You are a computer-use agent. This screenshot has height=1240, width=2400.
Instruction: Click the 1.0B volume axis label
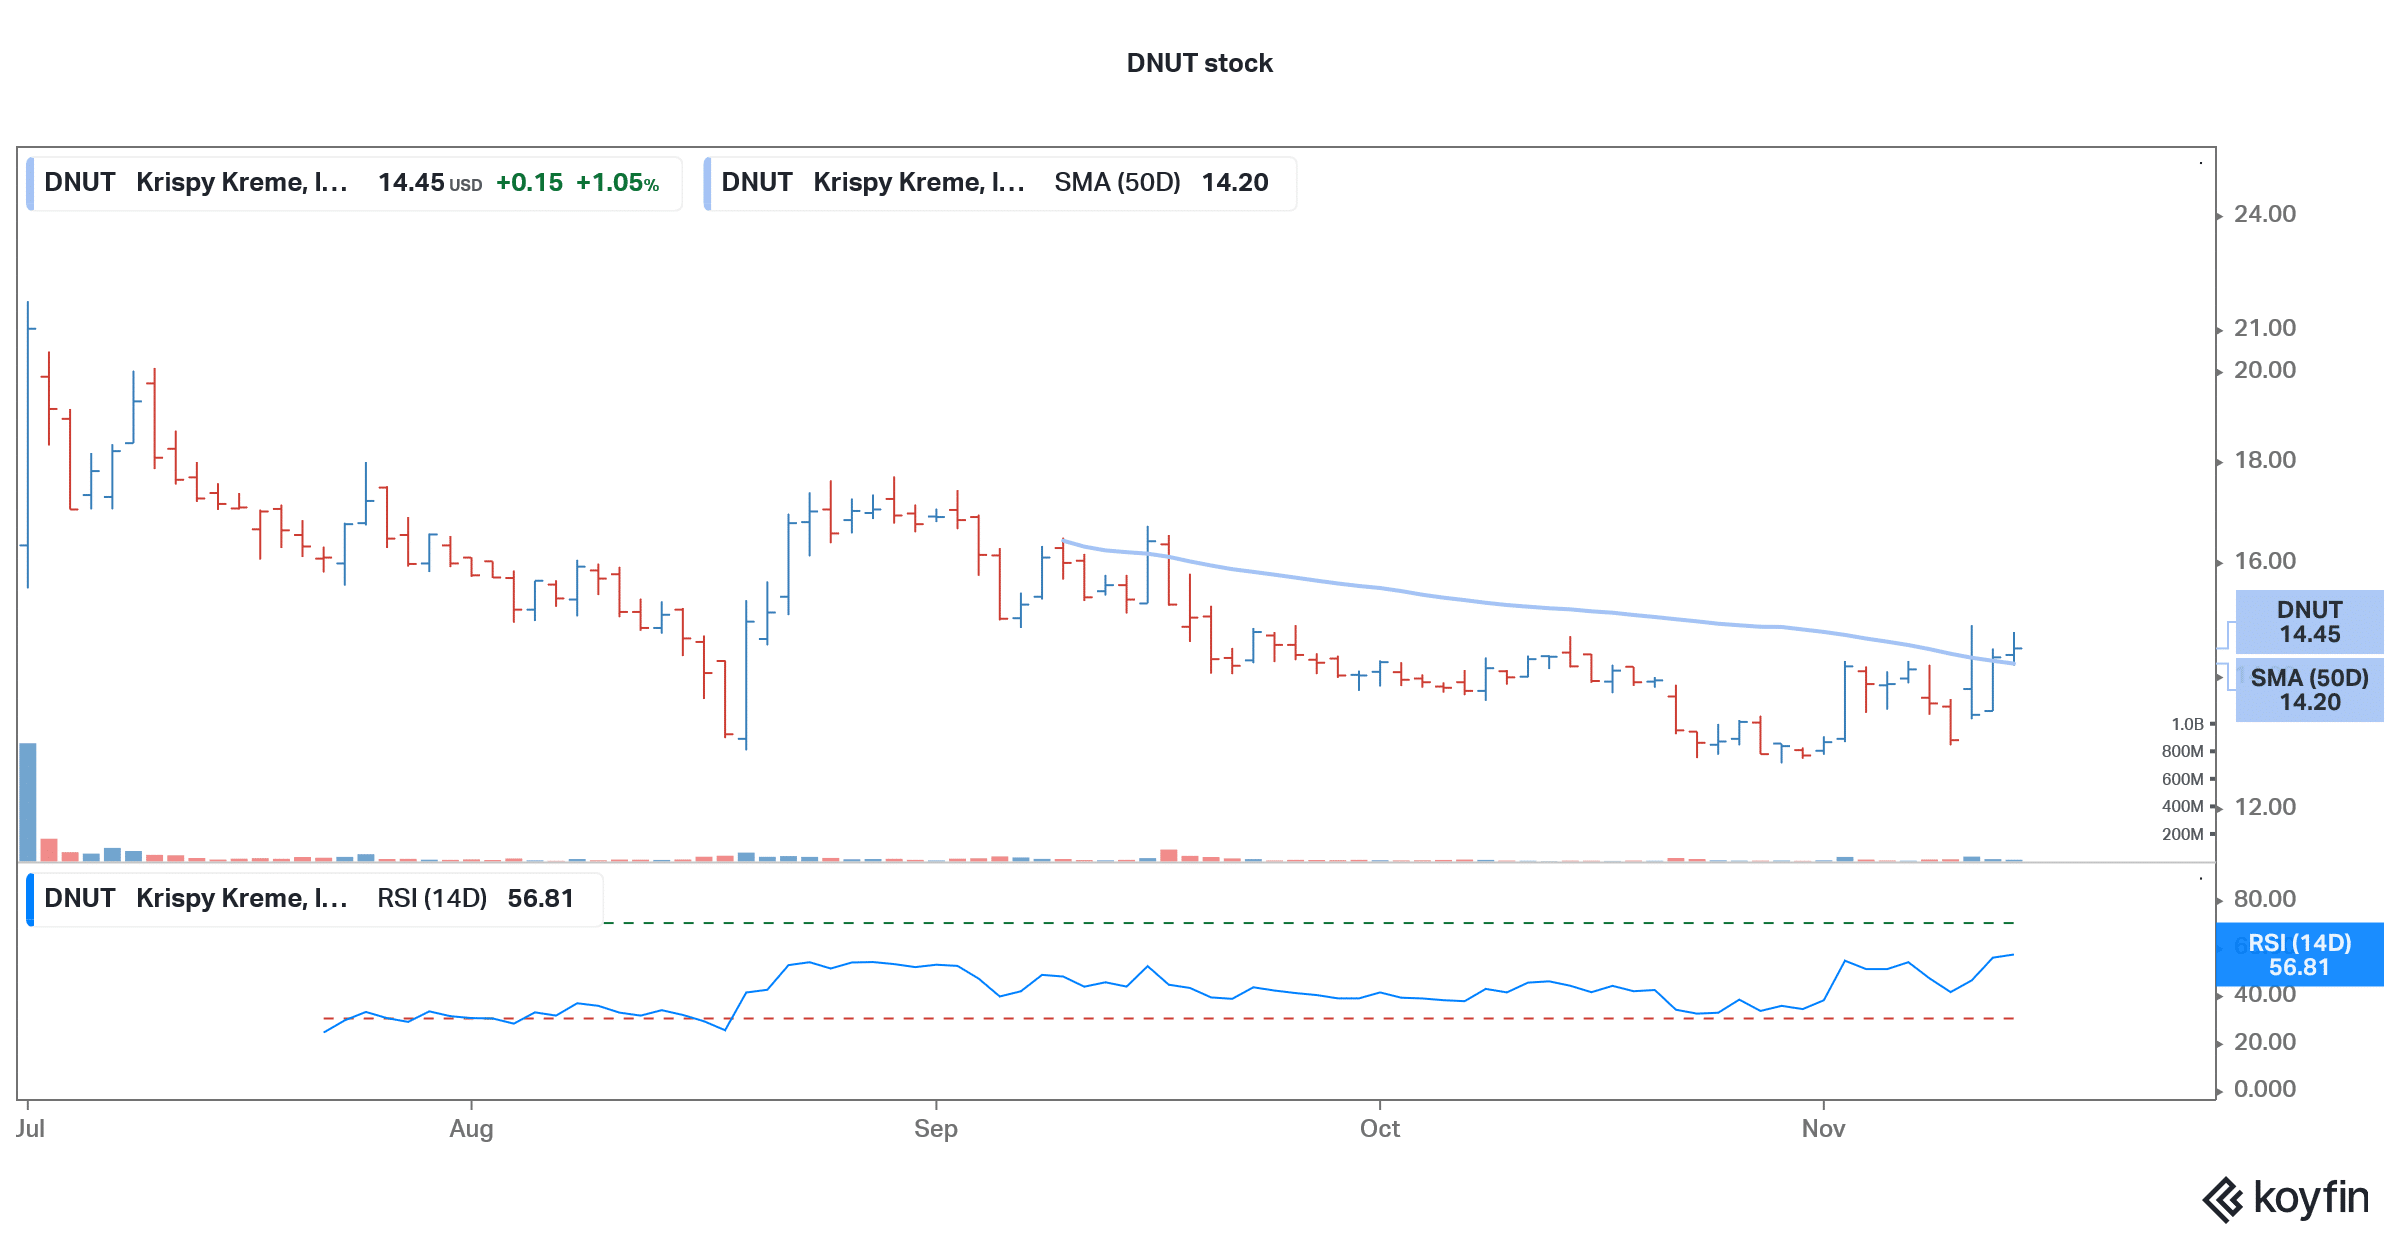tap(2187, 724)
